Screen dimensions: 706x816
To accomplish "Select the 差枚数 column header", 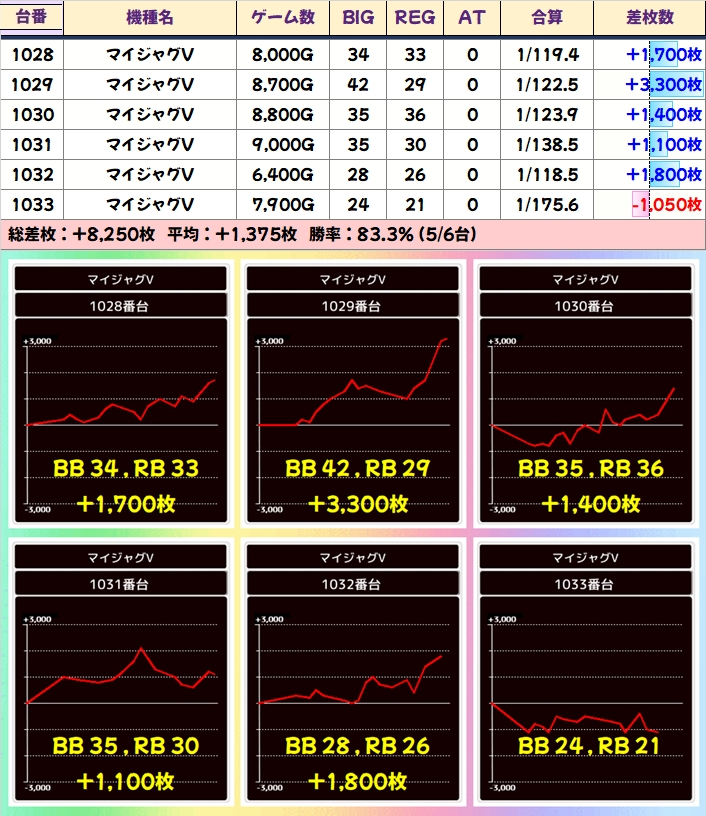I will (x=649, y=17).
